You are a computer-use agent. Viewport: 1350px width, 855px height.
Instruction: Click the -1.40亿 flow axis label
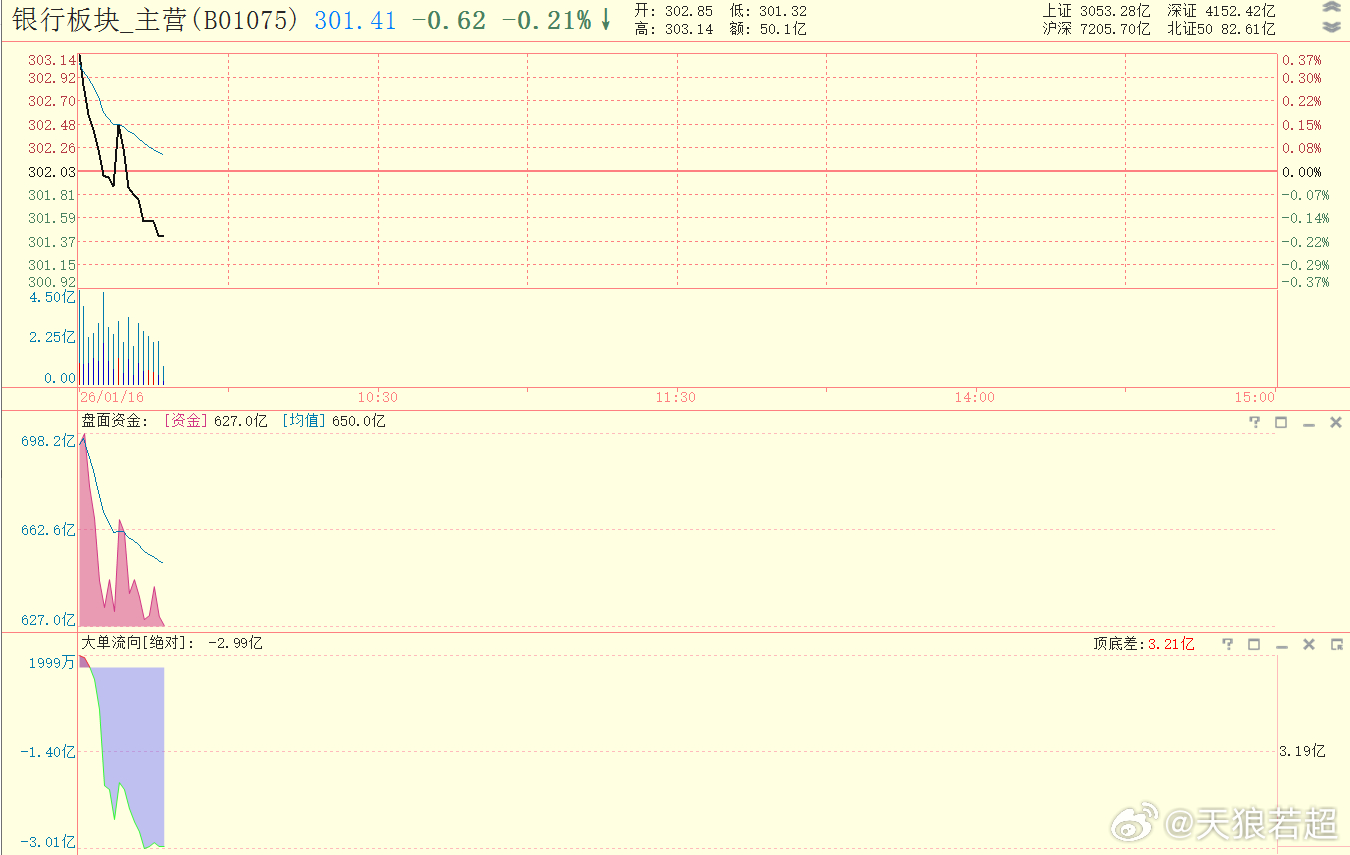coord(48,752)
